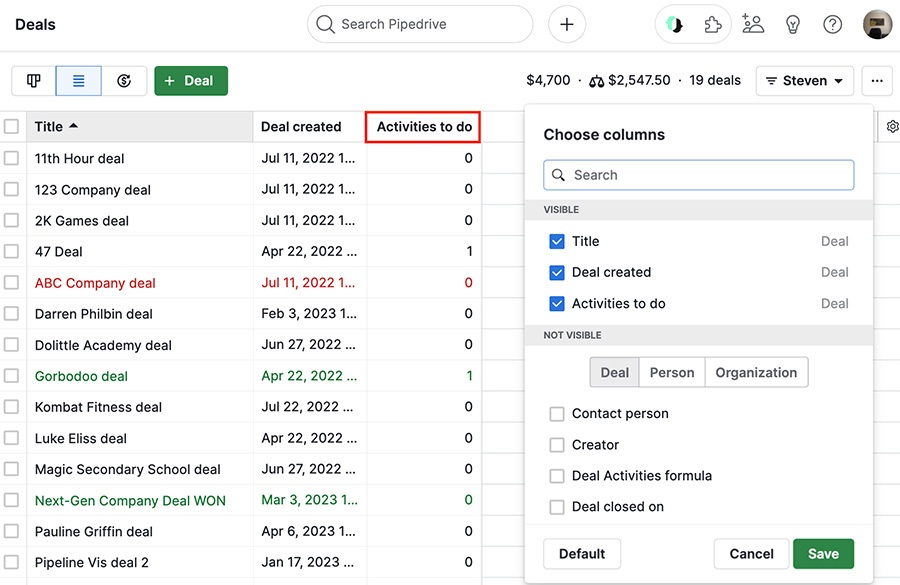Click the Title sort arrow
This screenshot has width=900, height=585.
[73, 126]
